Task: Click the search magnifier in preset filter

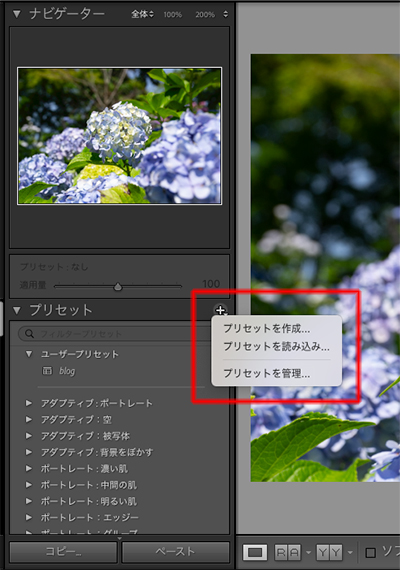Action: (x=29, y=334)
